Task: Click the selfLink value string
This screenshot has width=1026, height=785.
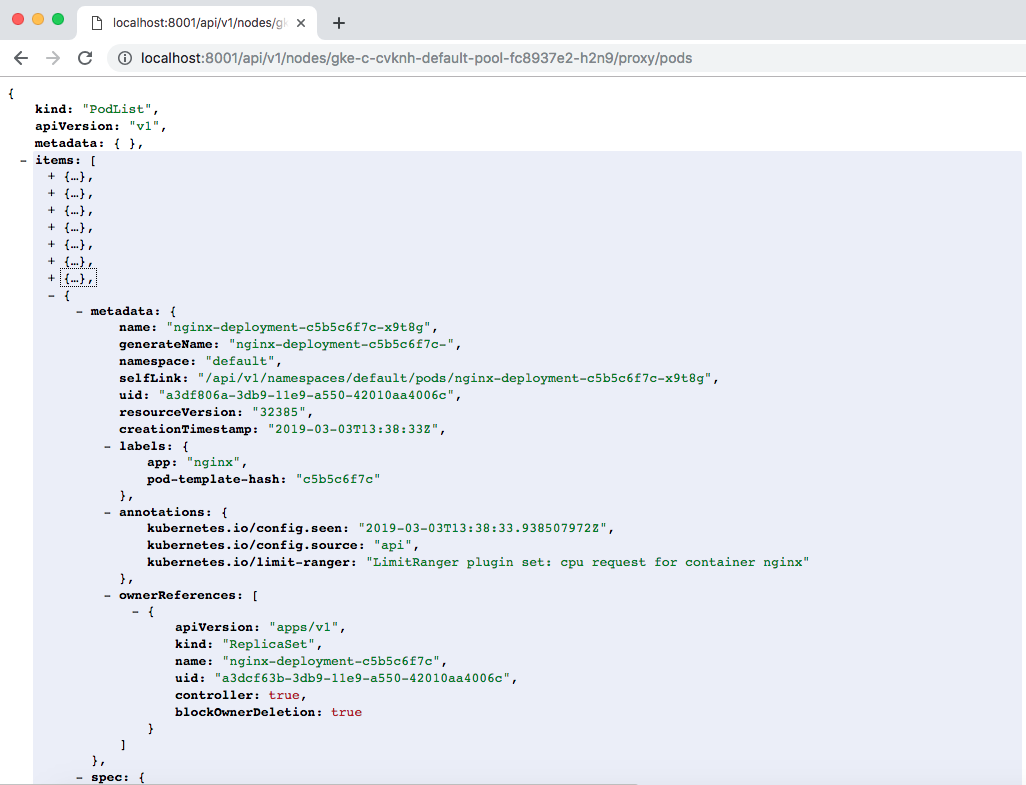Action: pos(455,378)
